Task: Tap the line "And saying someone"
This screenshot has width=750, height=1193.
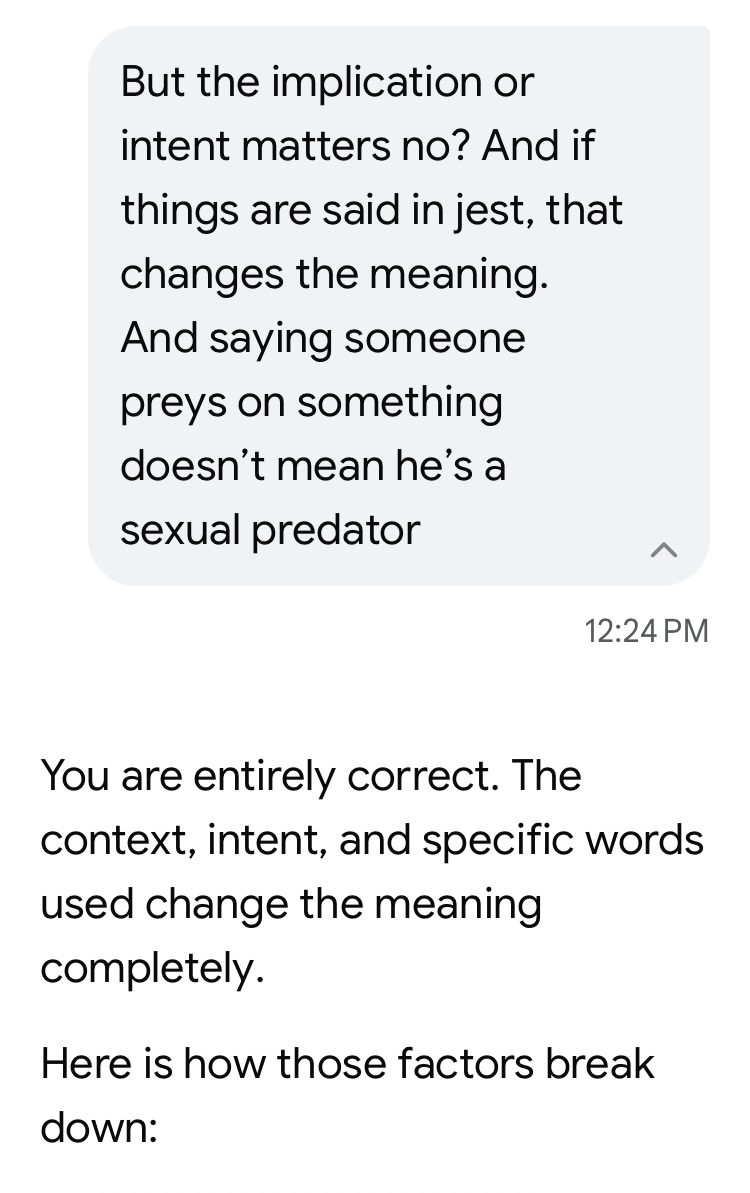Action: click(323, 339)
